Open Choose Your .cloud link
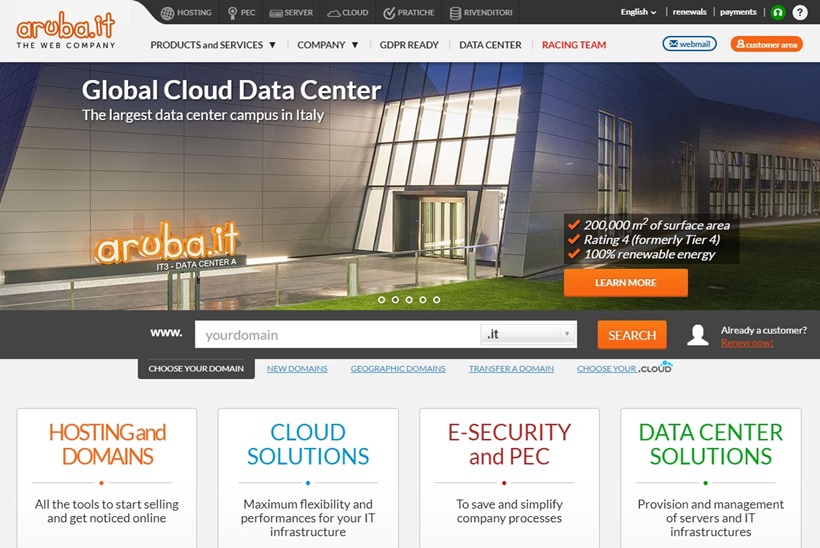 pos(624,368)
